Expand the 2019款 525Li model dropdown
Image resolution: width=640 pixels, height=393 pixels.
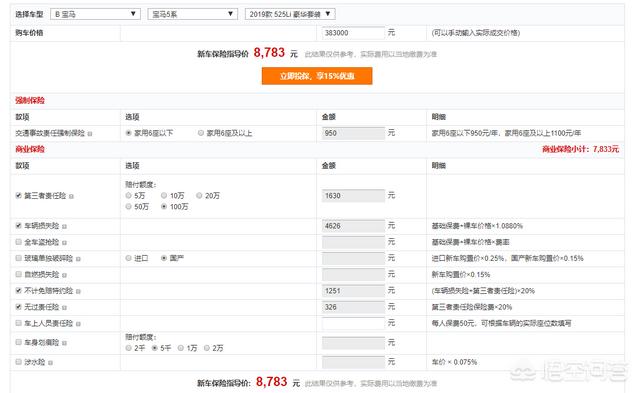coord(290,14)
